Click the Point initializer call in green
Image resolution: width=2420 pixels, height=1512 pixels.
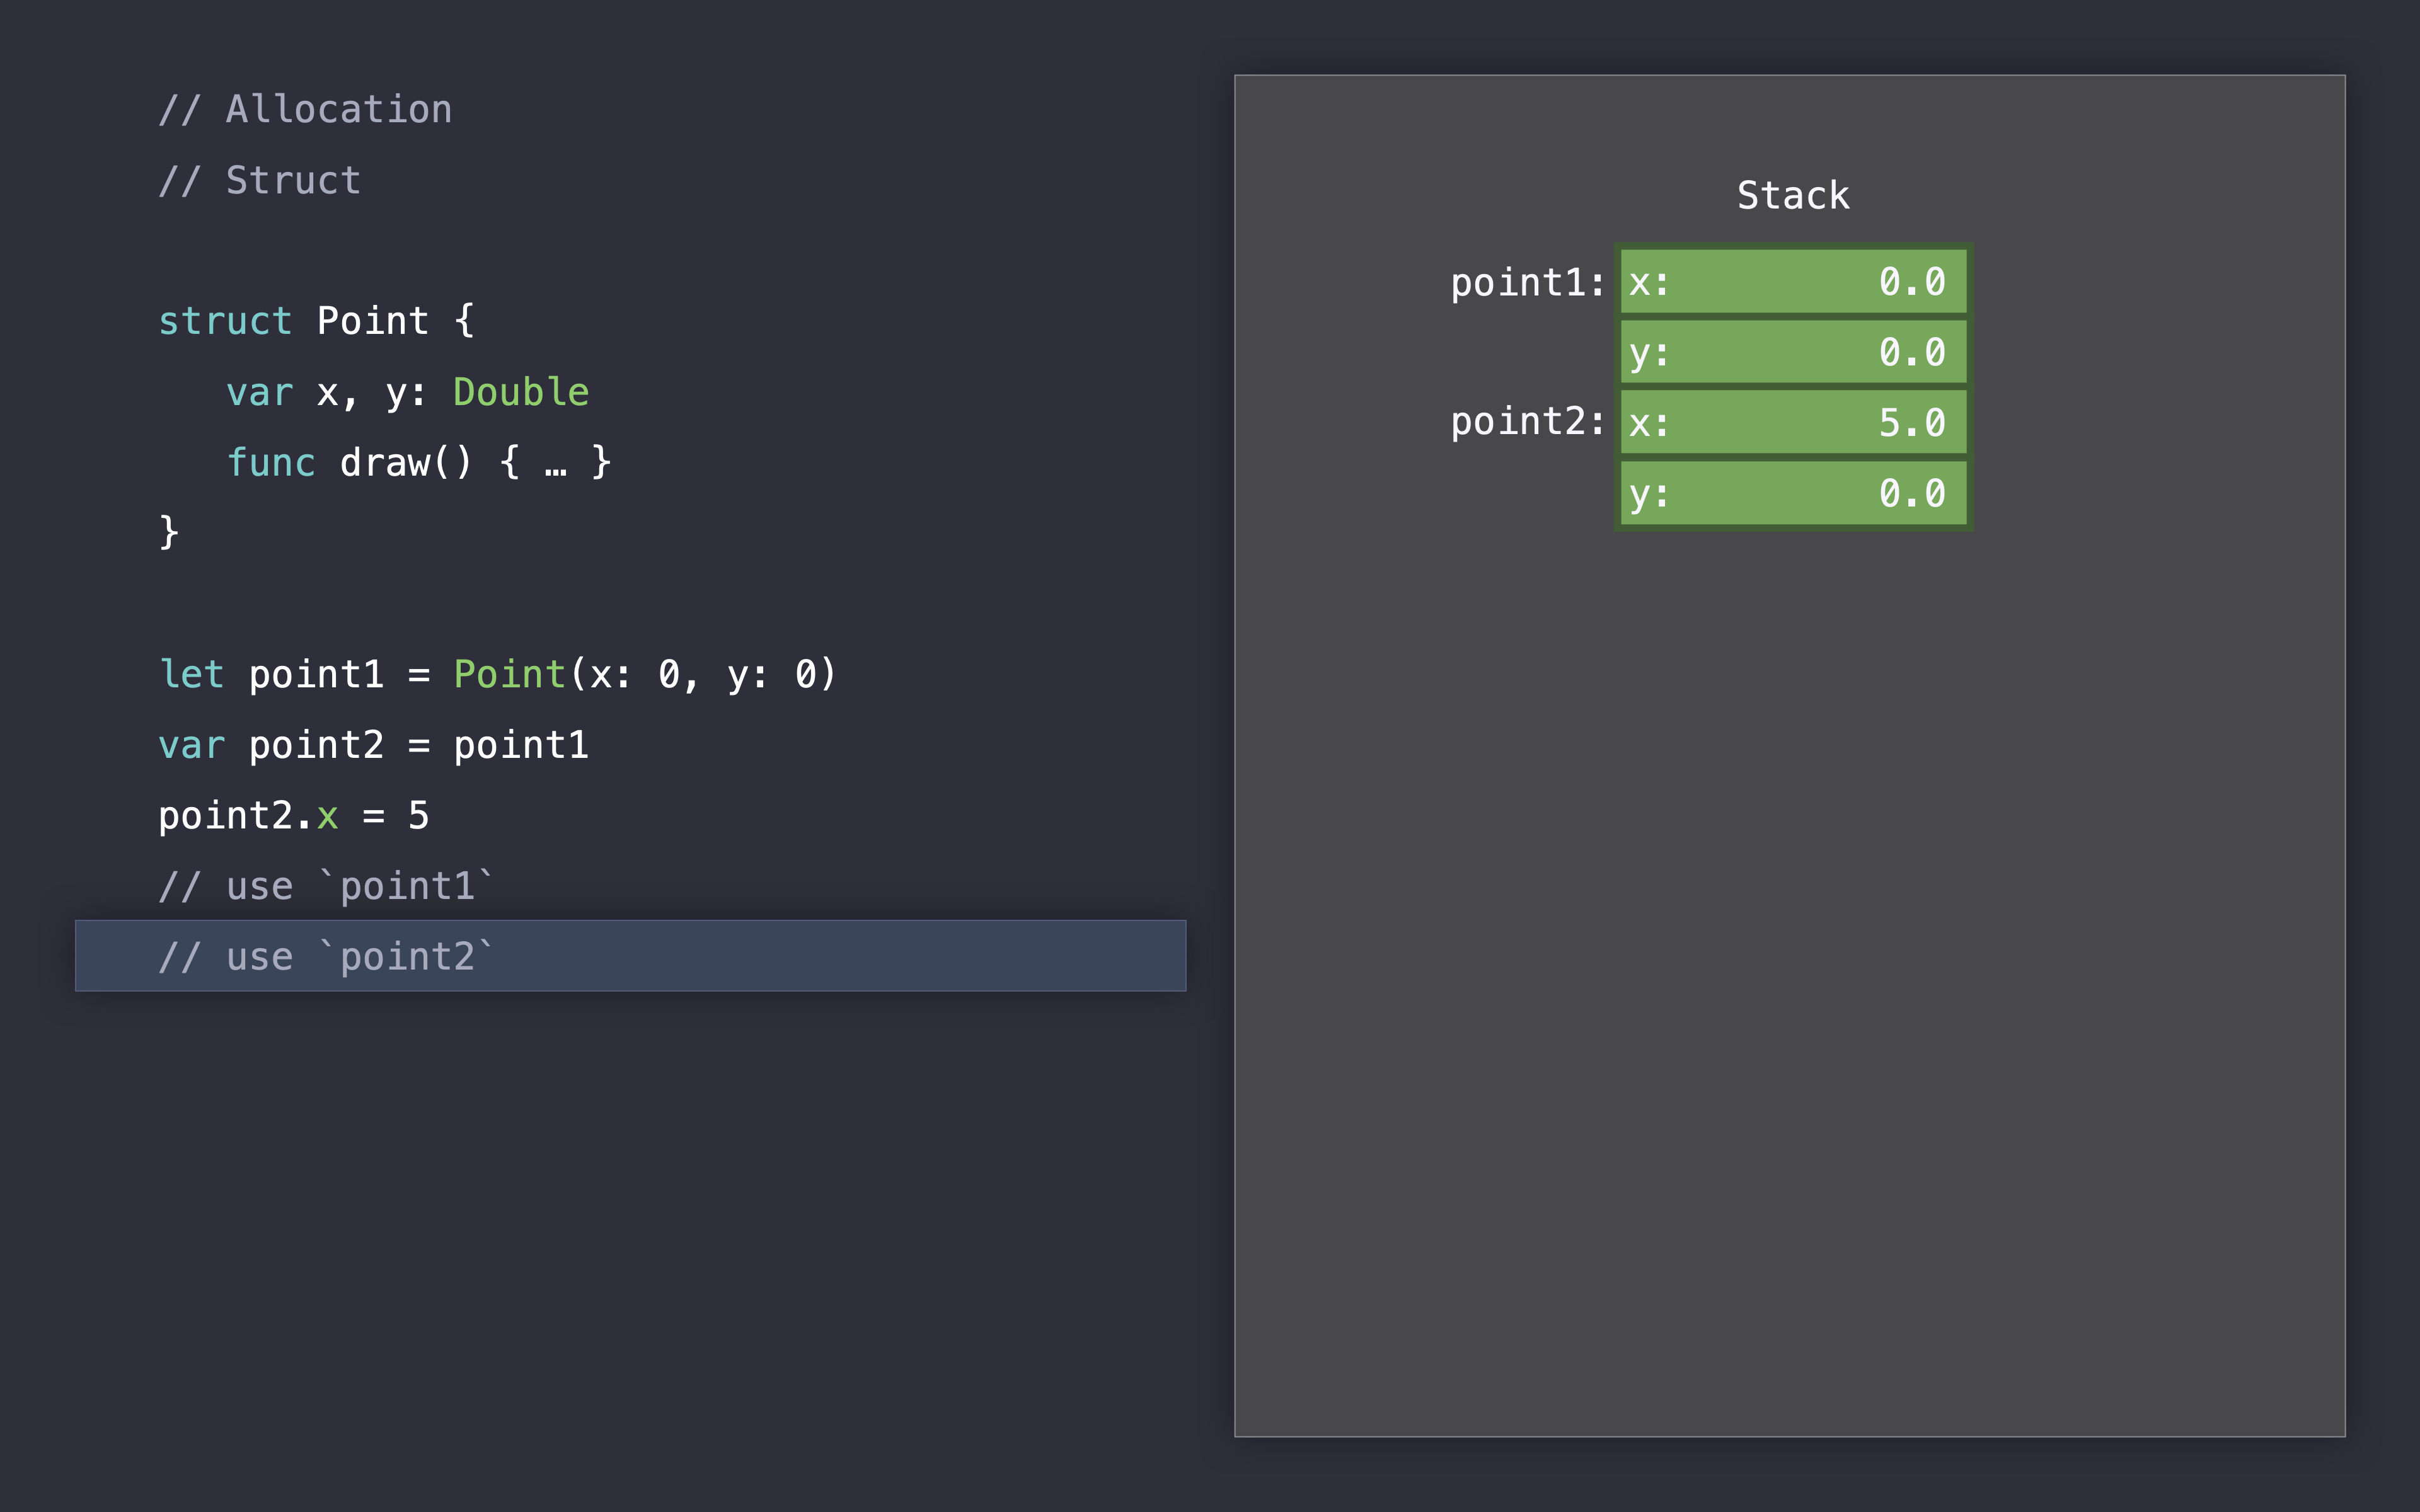(510, 674)
